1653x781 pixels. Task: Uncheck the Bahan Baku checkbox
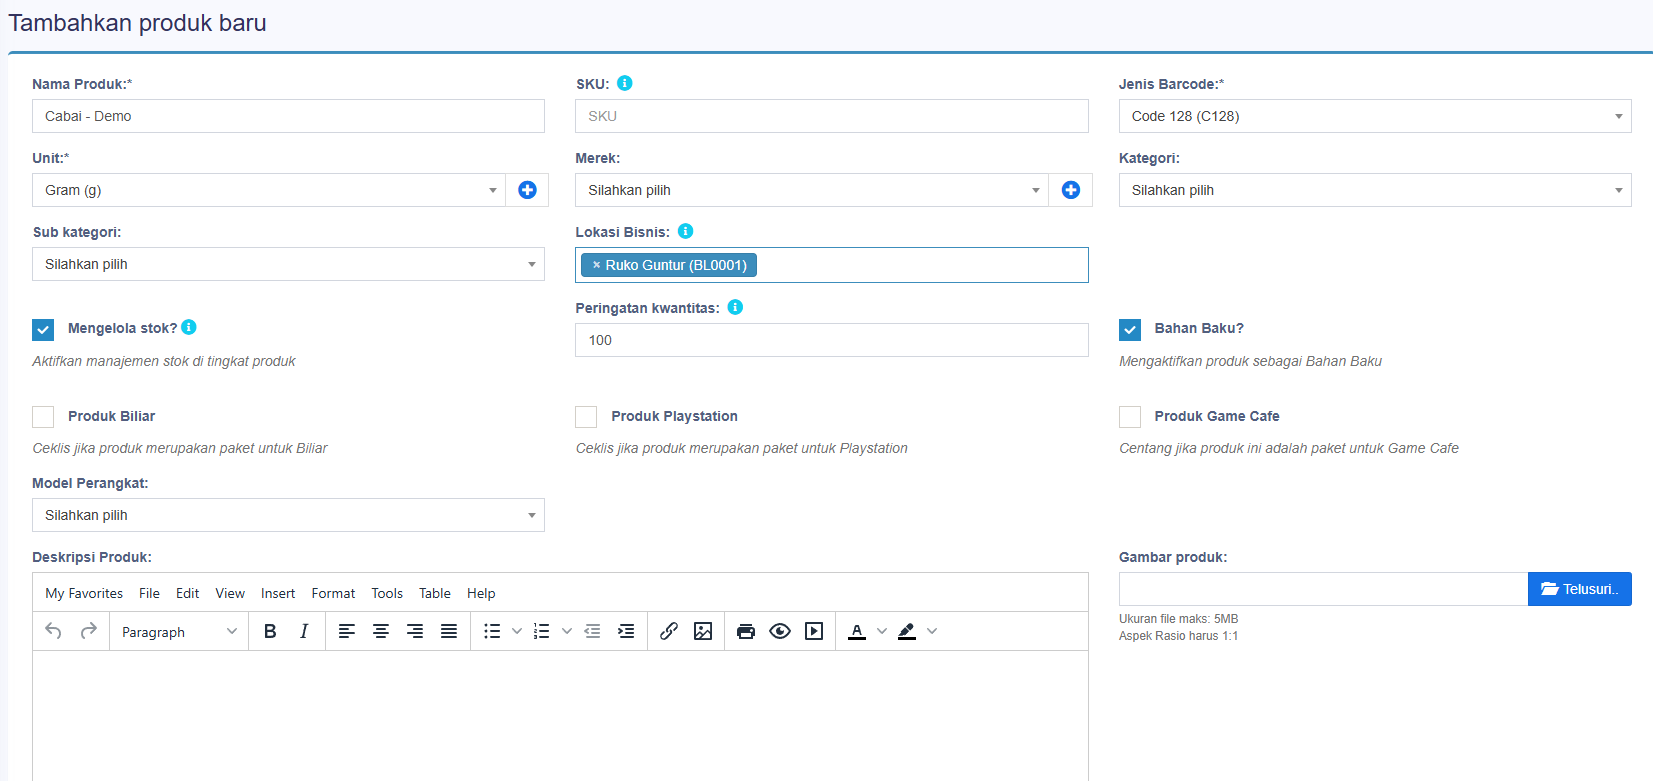pyautogui.click(x=1130, y=329)
